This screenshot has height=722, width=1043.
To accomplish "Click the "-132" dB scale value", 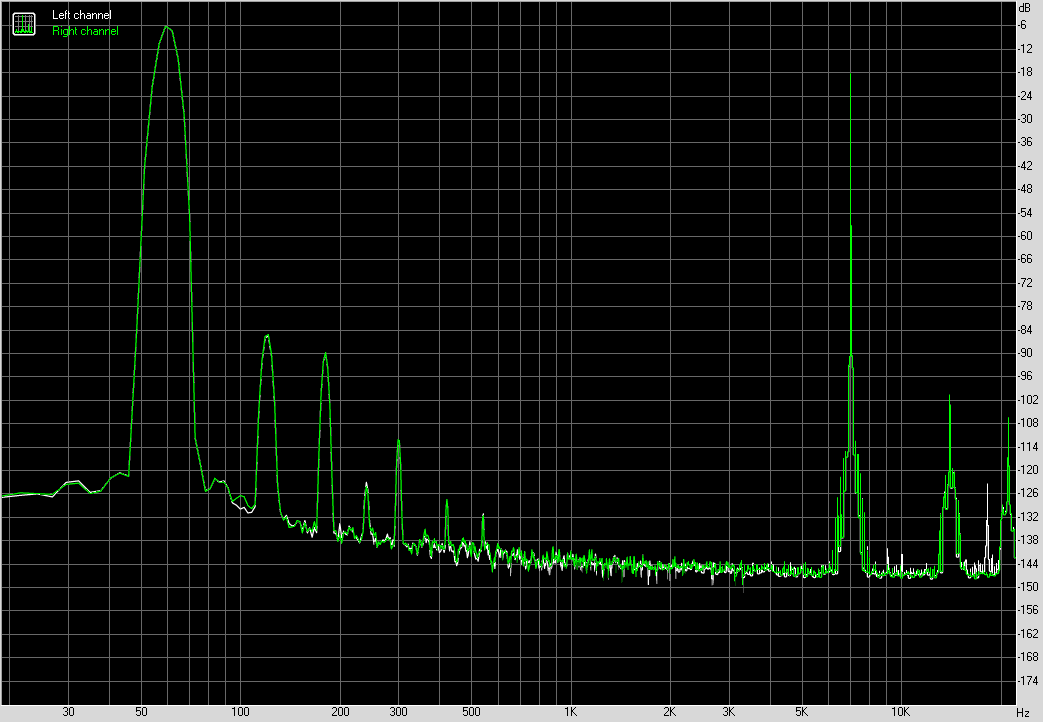I will pyautogui.click(x=1028, y=517).
